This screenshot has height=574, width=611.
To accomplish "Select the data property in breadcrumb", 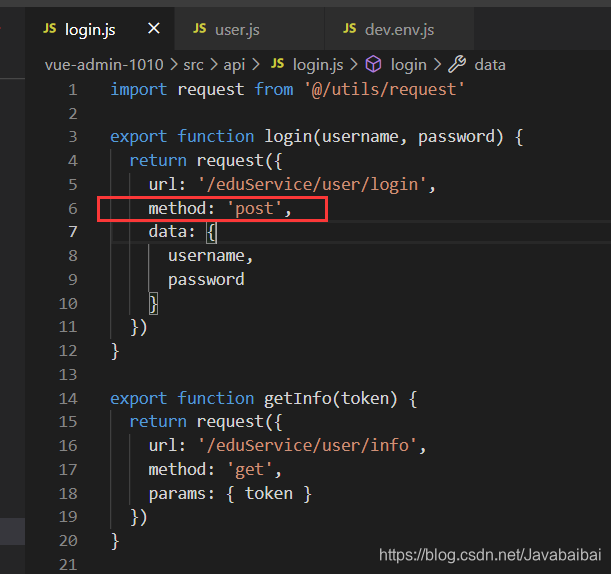I will (x=490, y=65).
